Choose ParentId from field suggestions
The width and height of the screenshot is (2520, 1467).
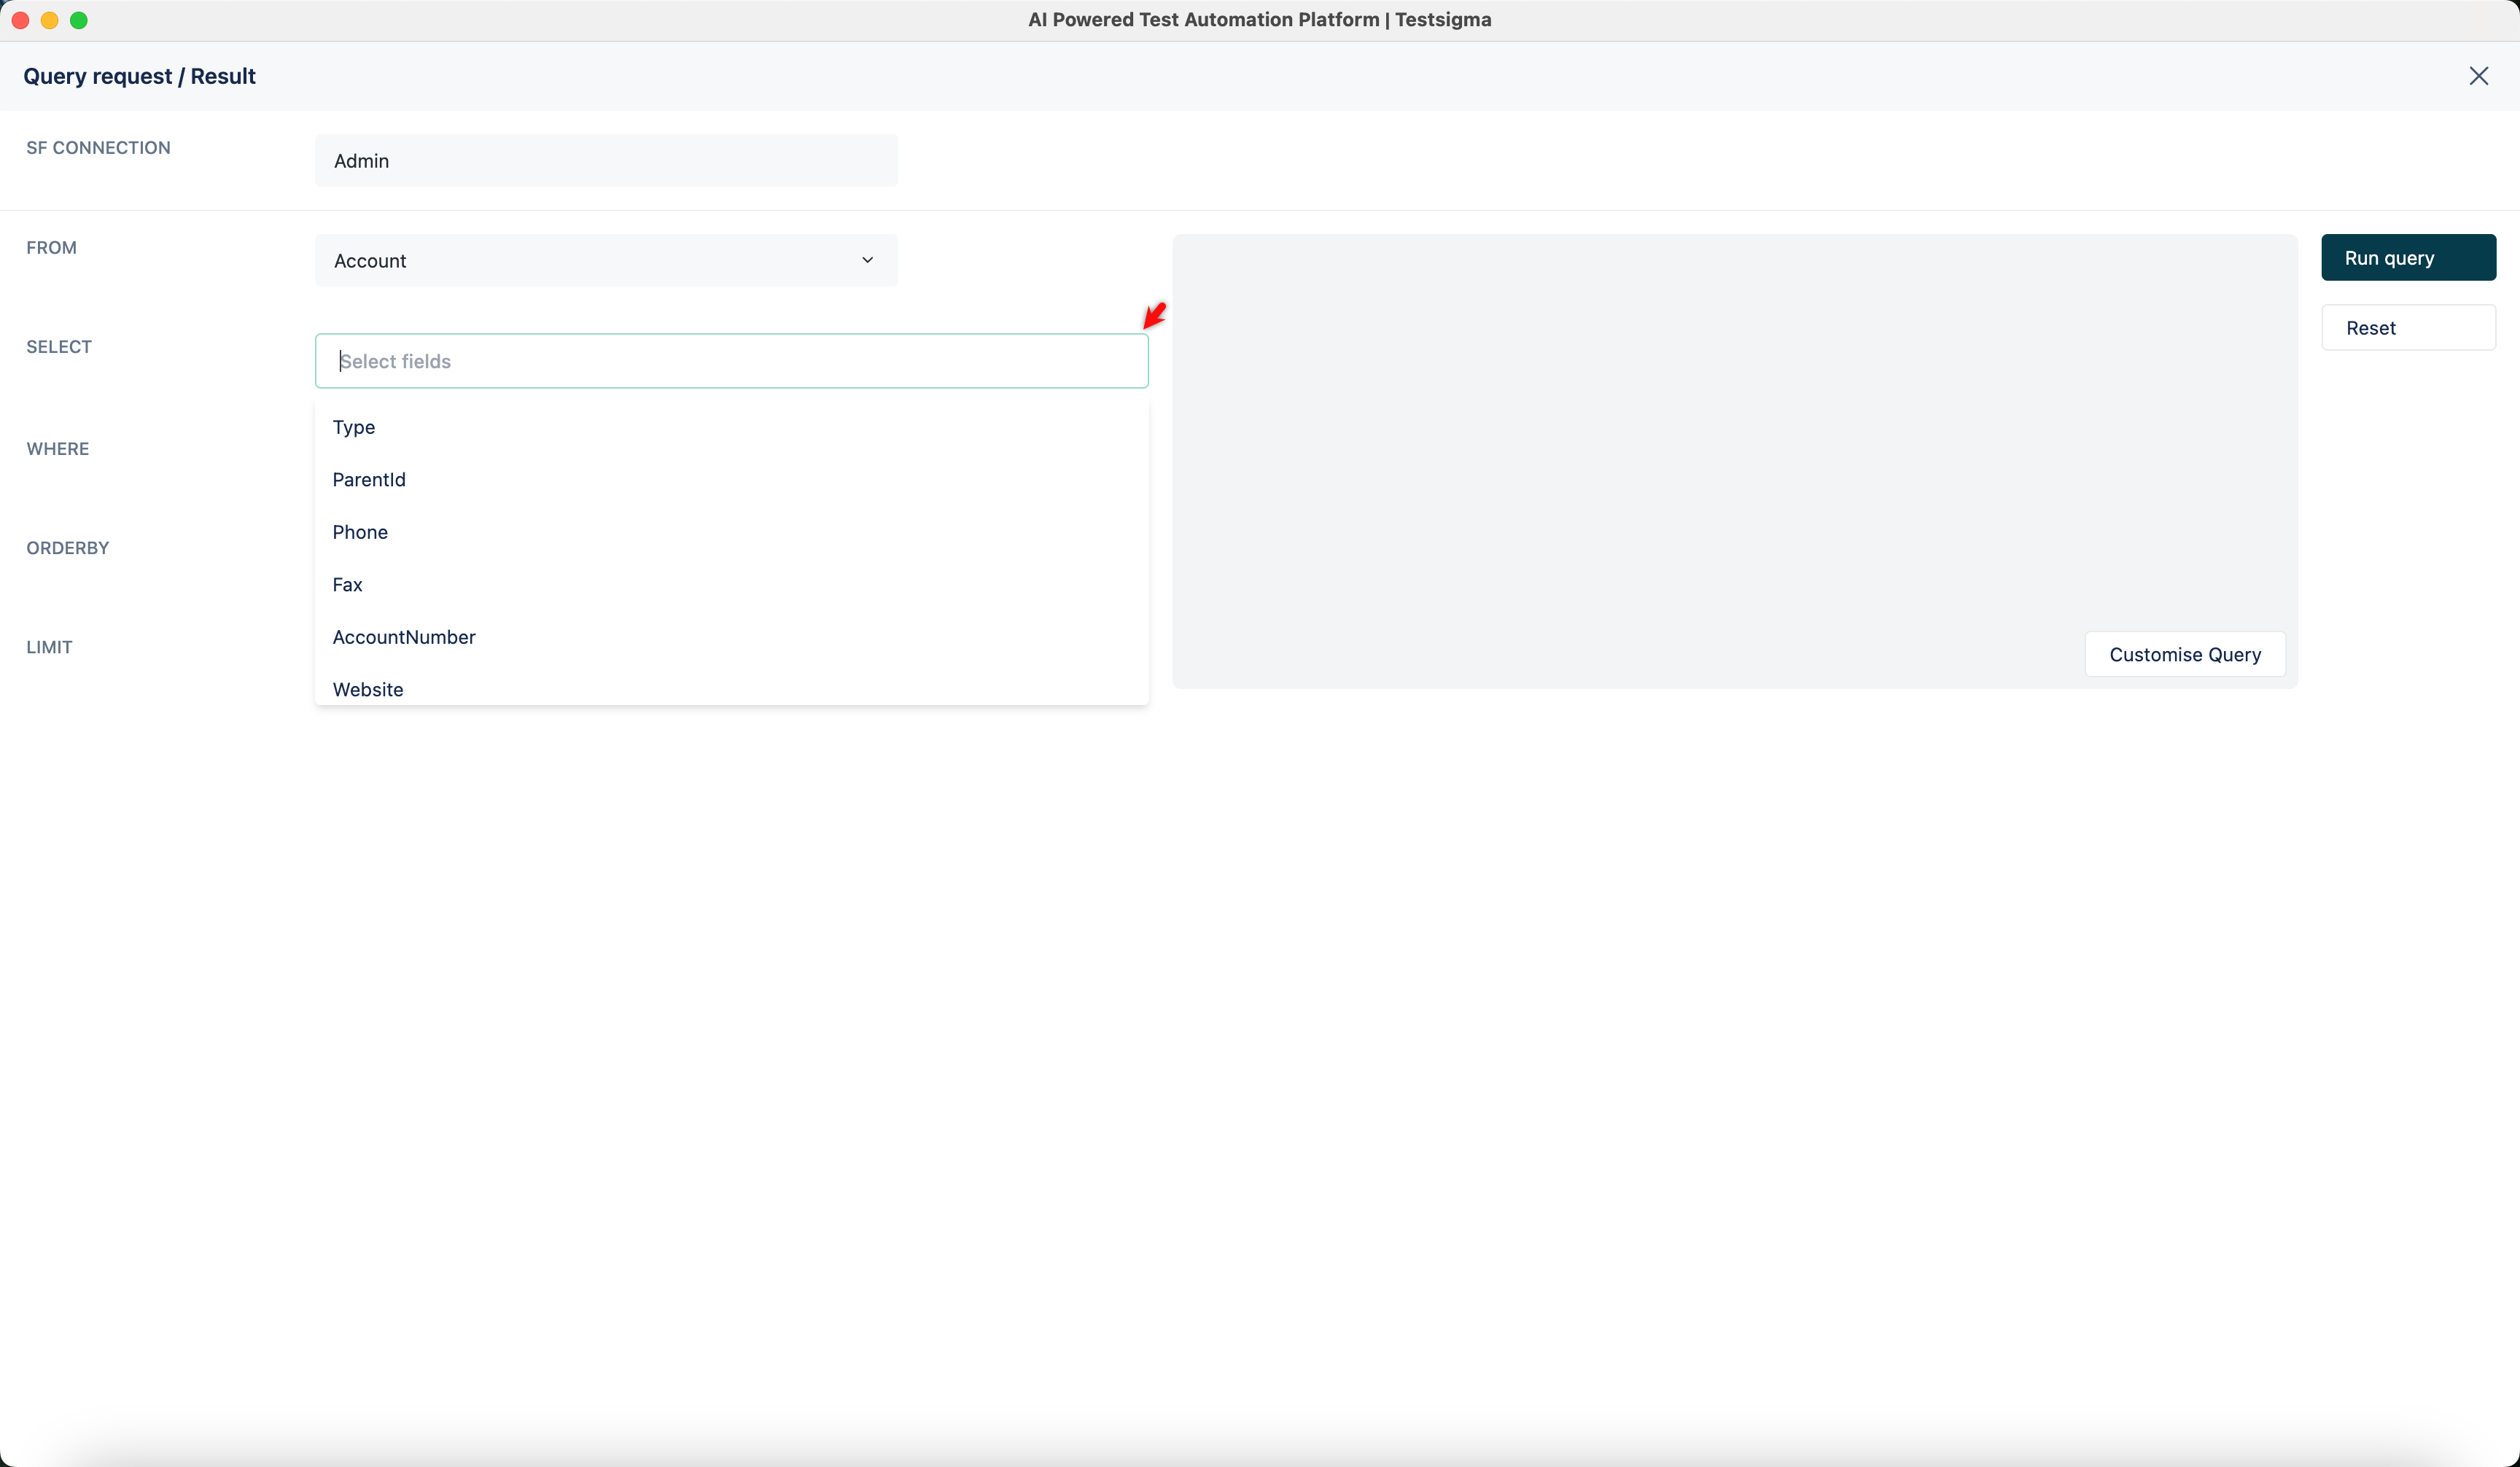click(x=369, y=479)
